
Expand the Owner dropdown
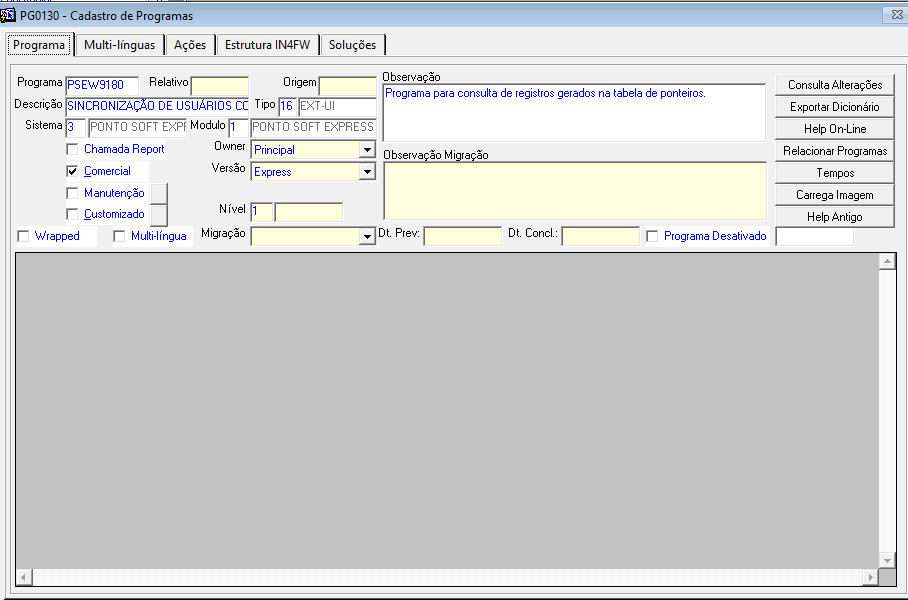point(367,150)
